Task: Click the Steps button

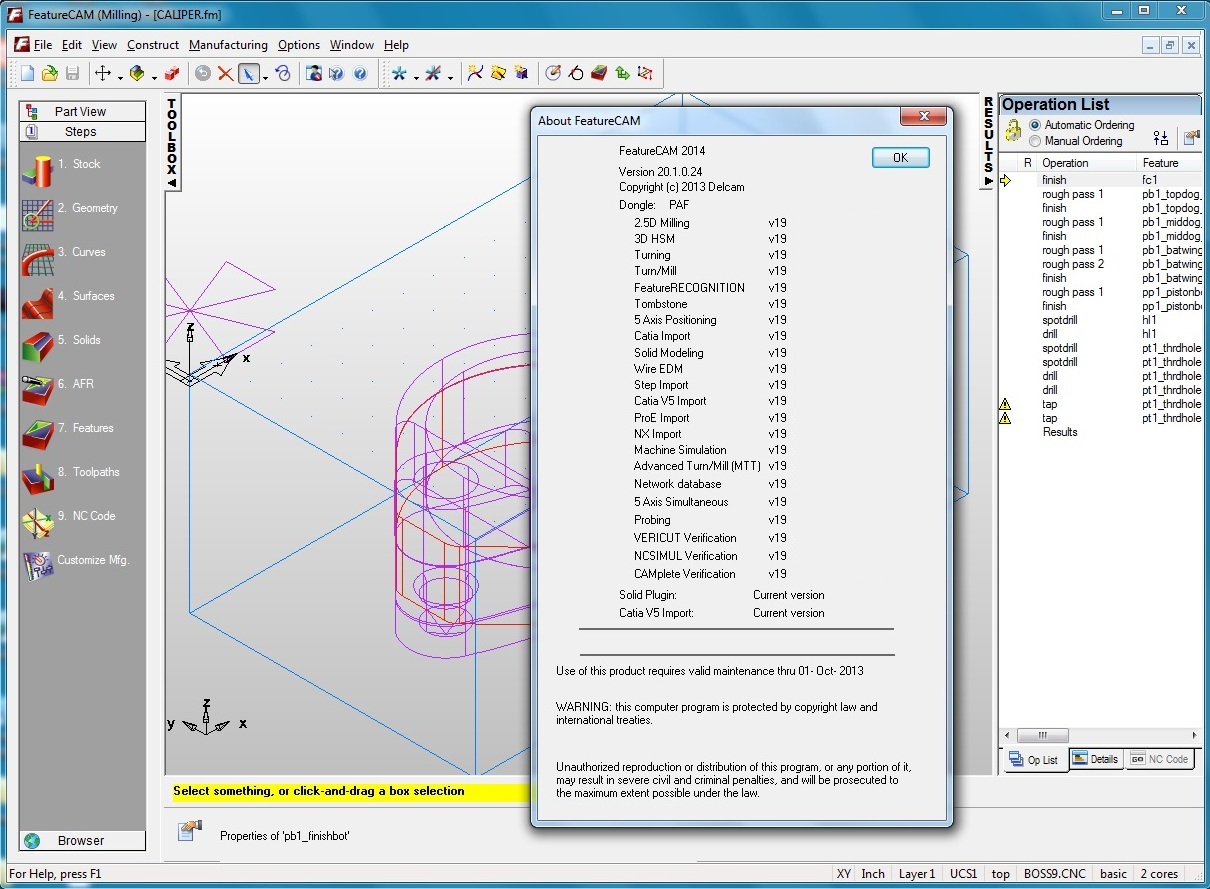Action: (x=81, y=132)
